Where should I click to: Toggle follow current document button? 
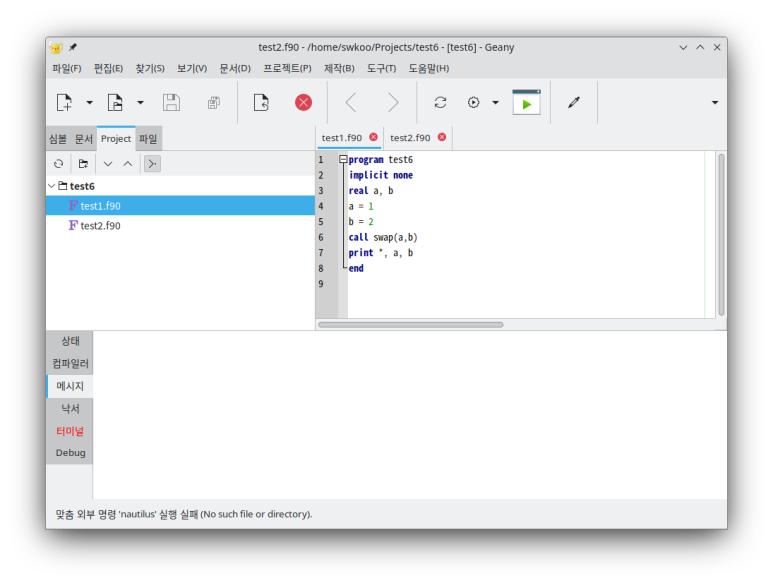152,164
